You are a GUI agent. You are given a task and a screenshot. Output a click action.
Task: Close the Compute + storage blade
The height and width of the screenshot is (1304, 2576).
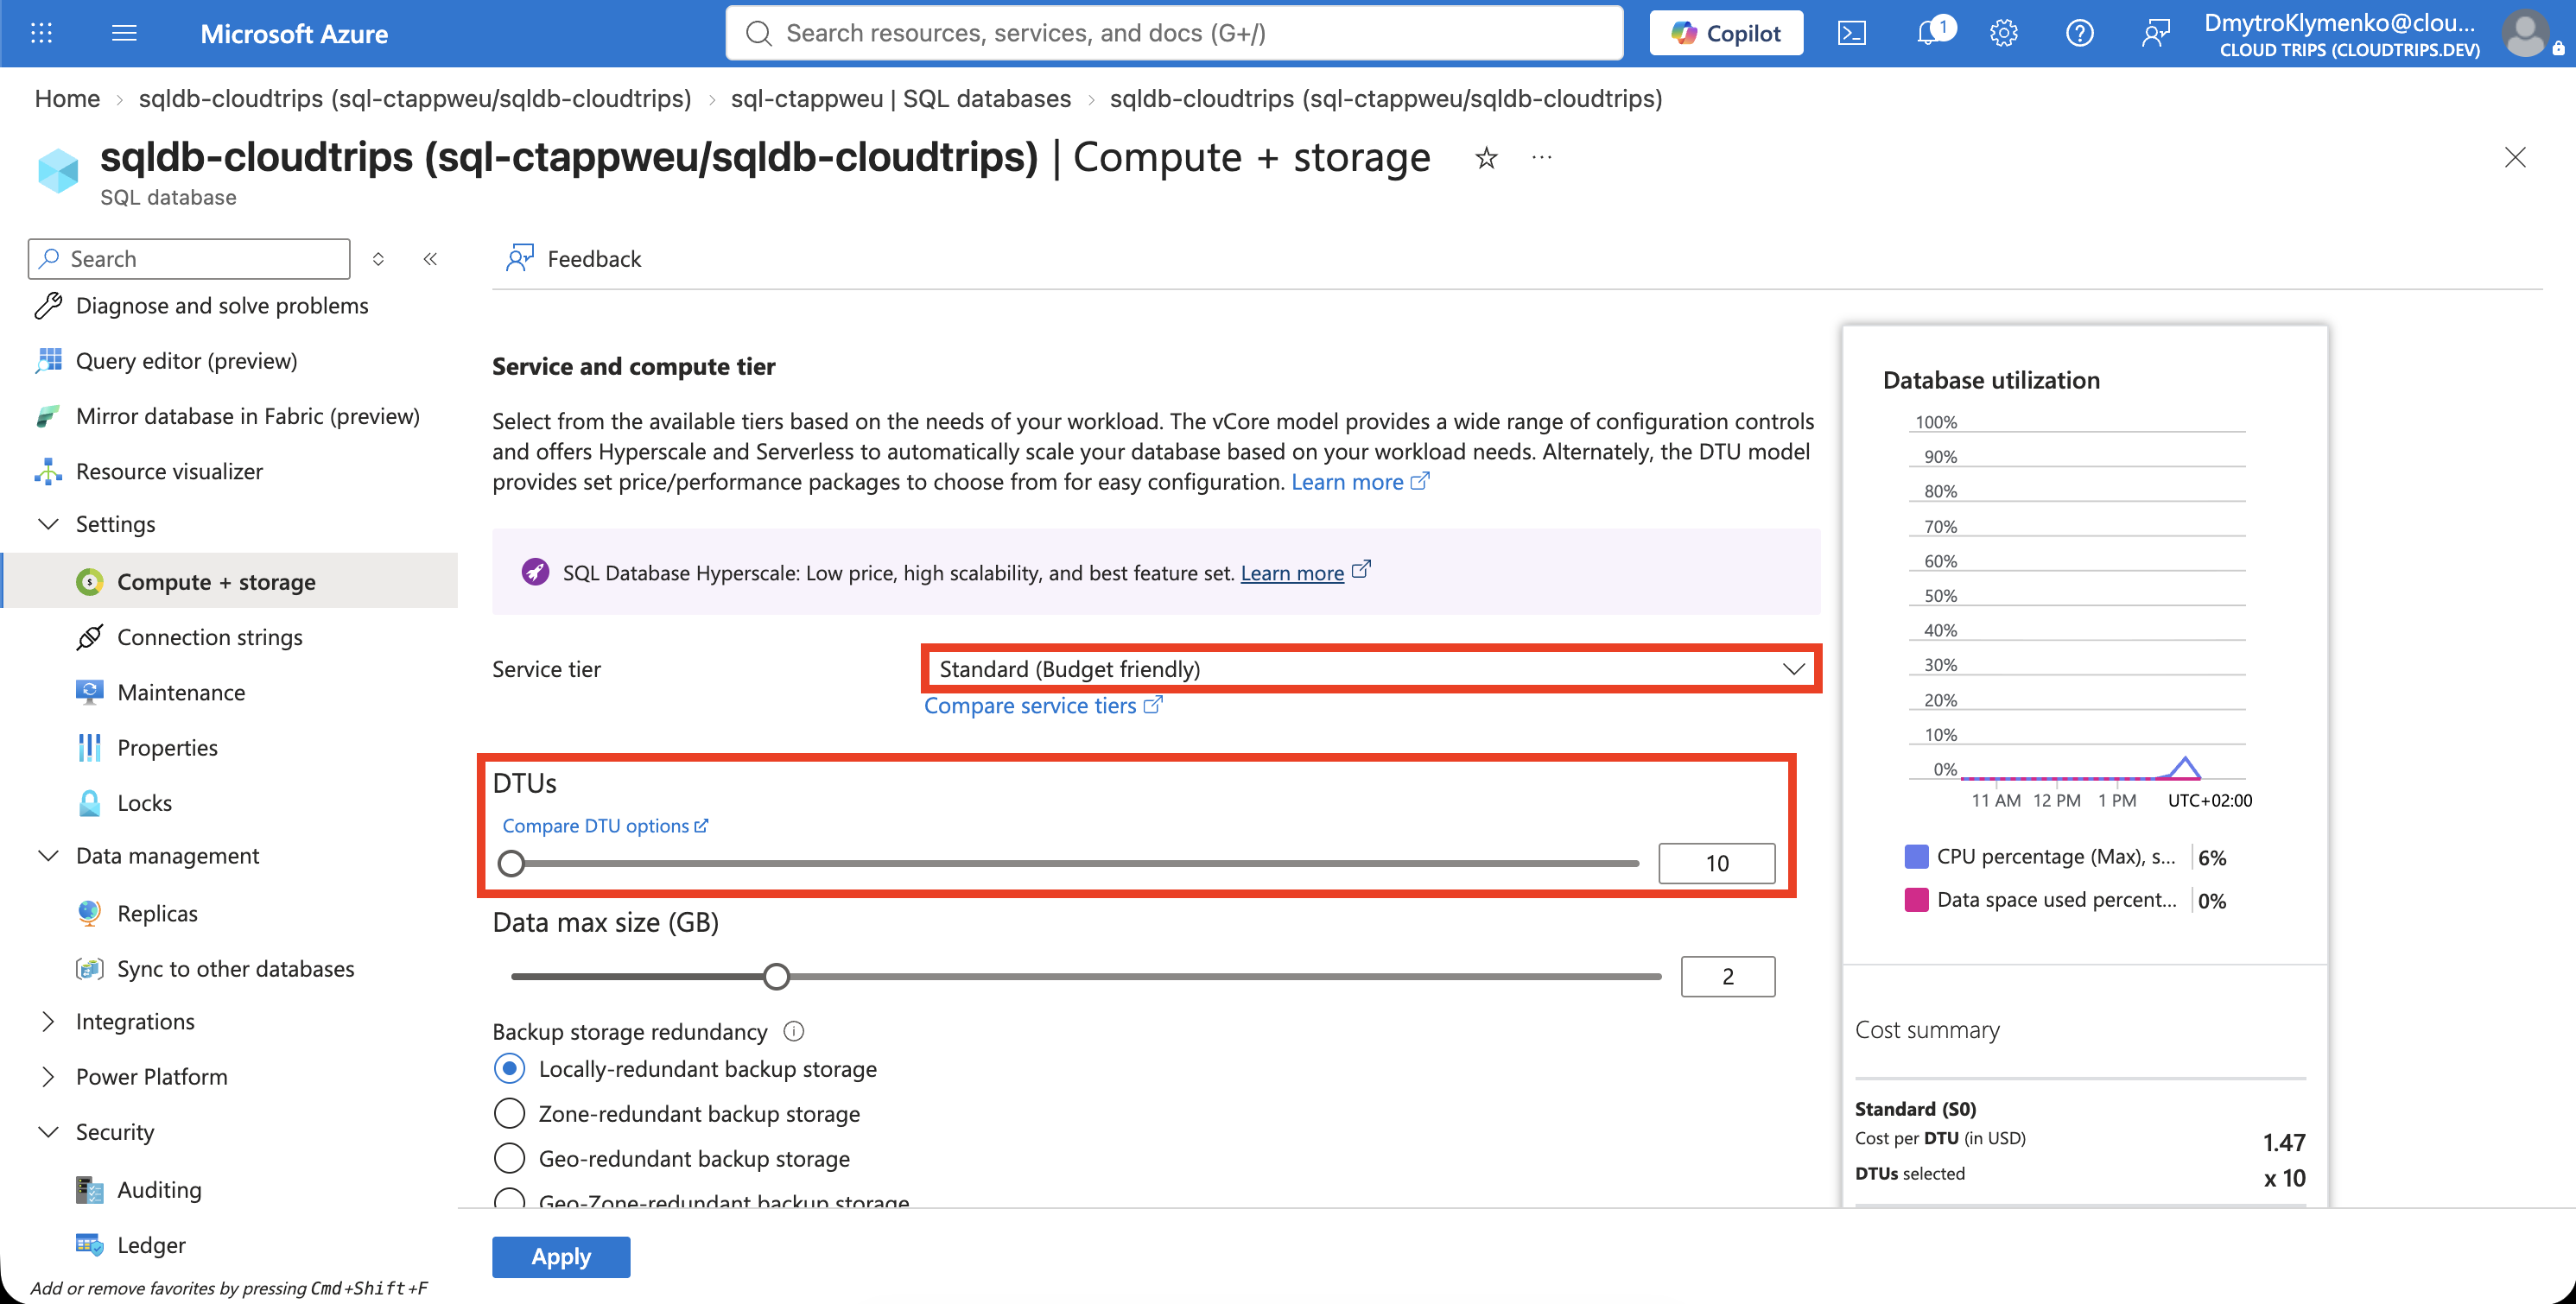point(2514,157)
